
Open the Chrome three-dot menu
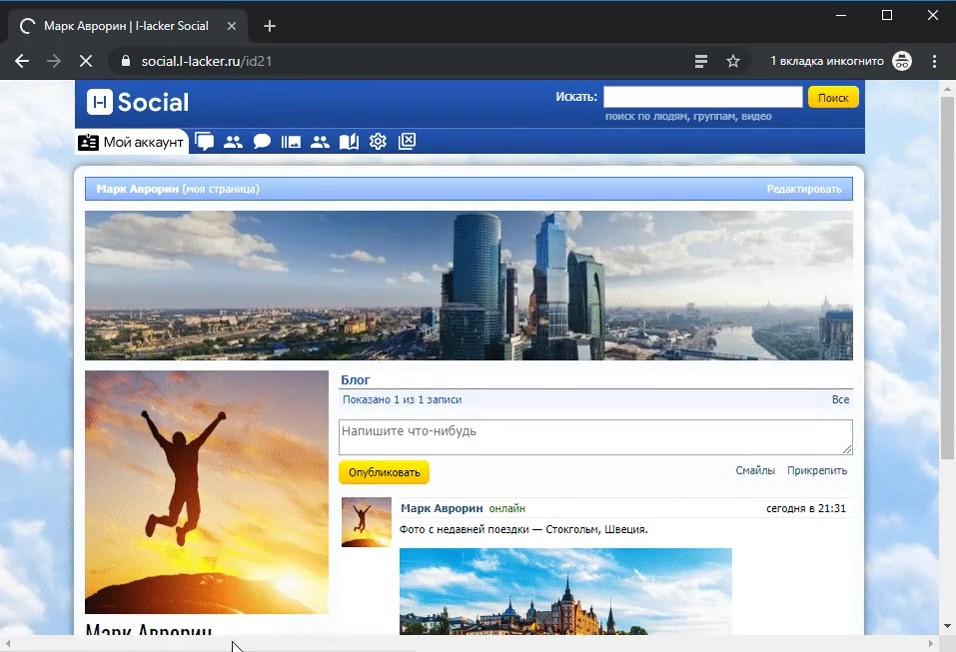pyautogui.click(x=935, y=61)
